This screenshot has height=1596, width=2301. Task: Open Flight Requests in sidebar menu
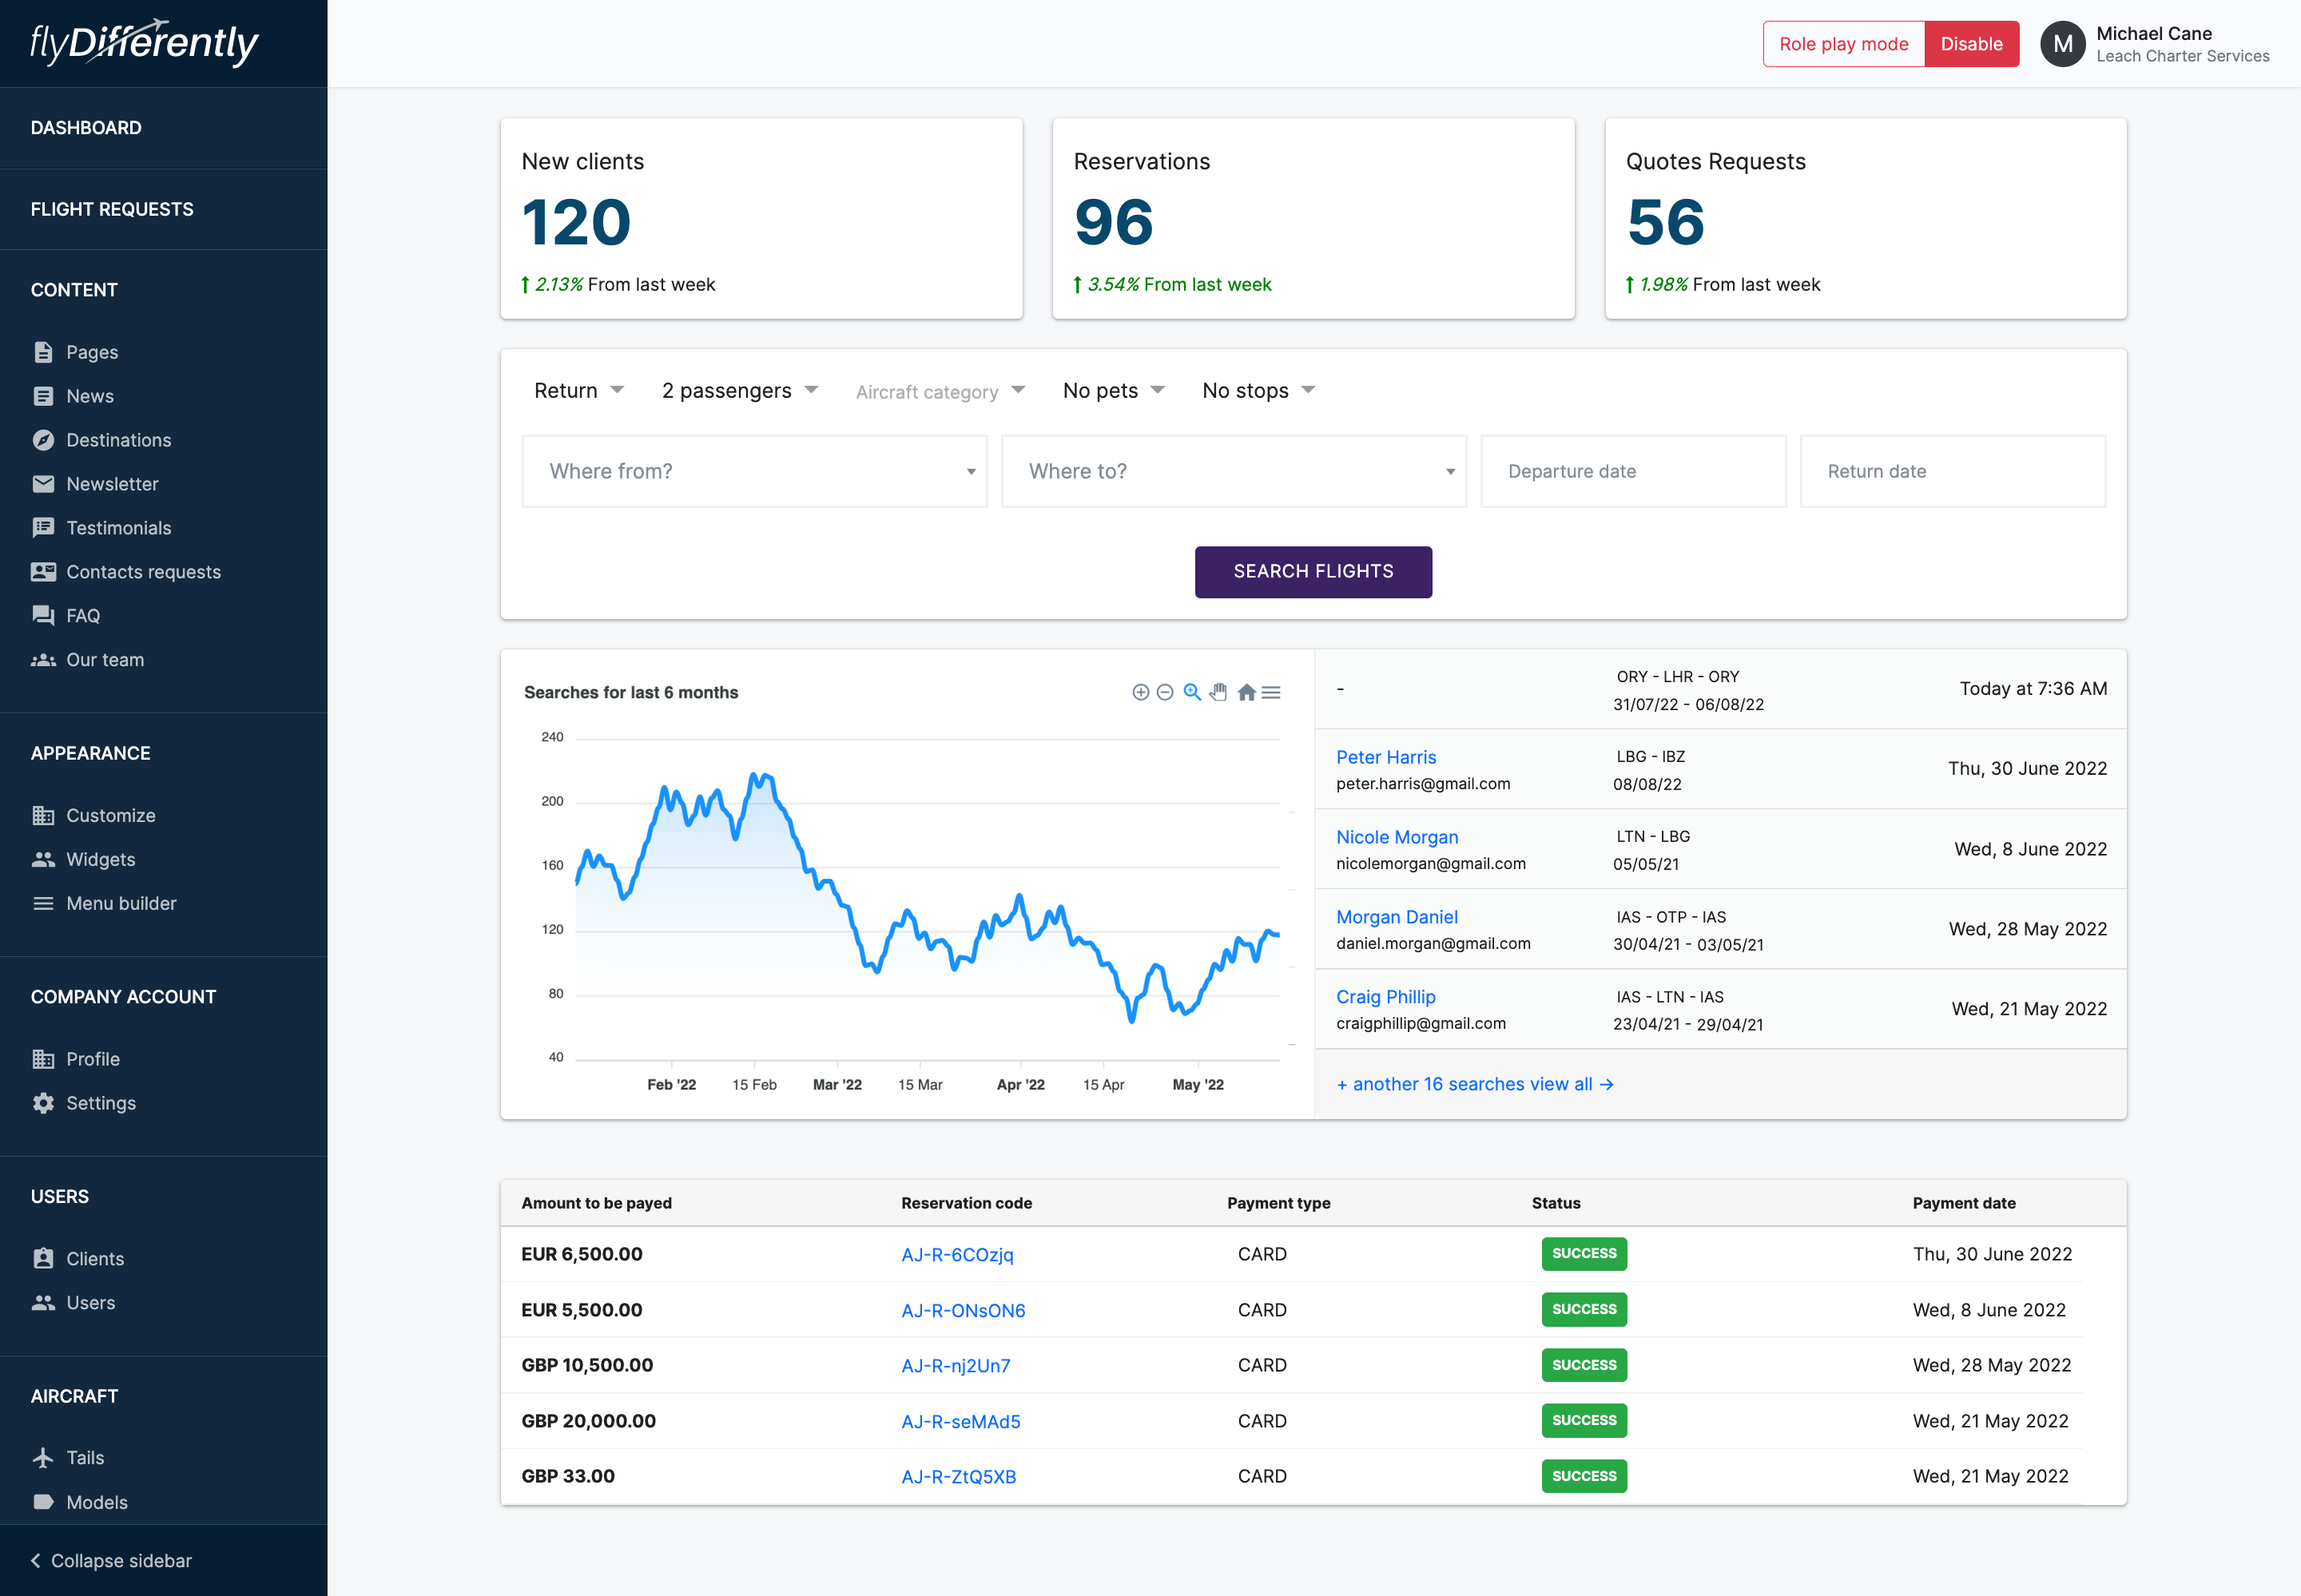(x=112, y=209)
